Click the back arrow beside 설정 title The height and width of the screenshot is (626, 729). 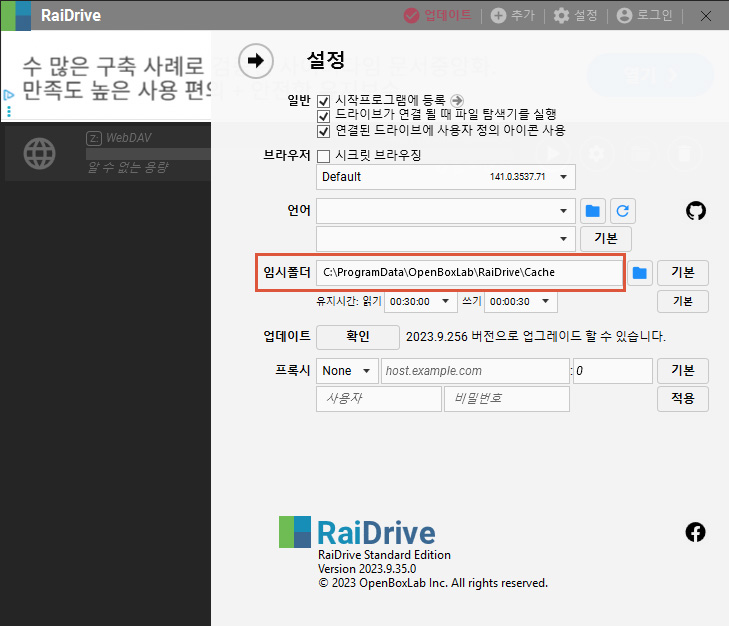[x=255, y=61]
